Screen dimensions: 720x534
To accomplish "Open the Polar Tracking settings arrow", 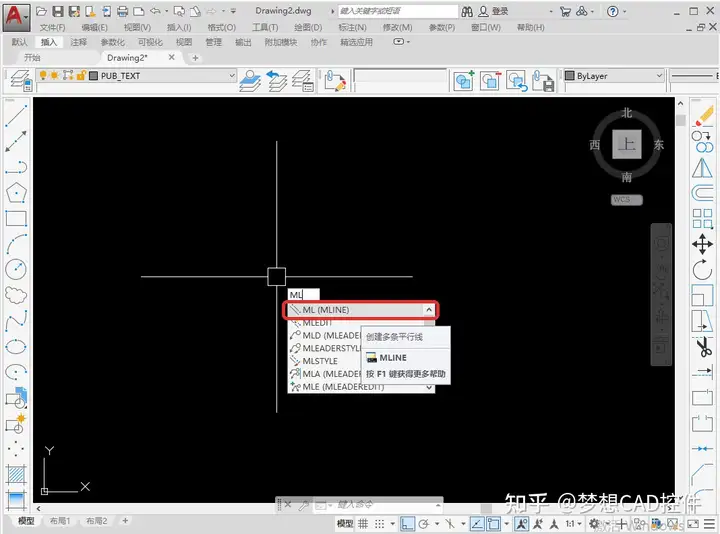I will 437,523.
